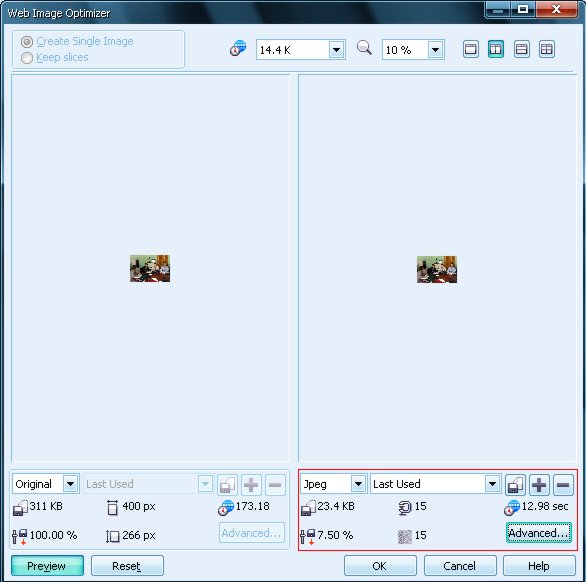
Task: Confirm with the OK button
Action: (x=380, y=566)
